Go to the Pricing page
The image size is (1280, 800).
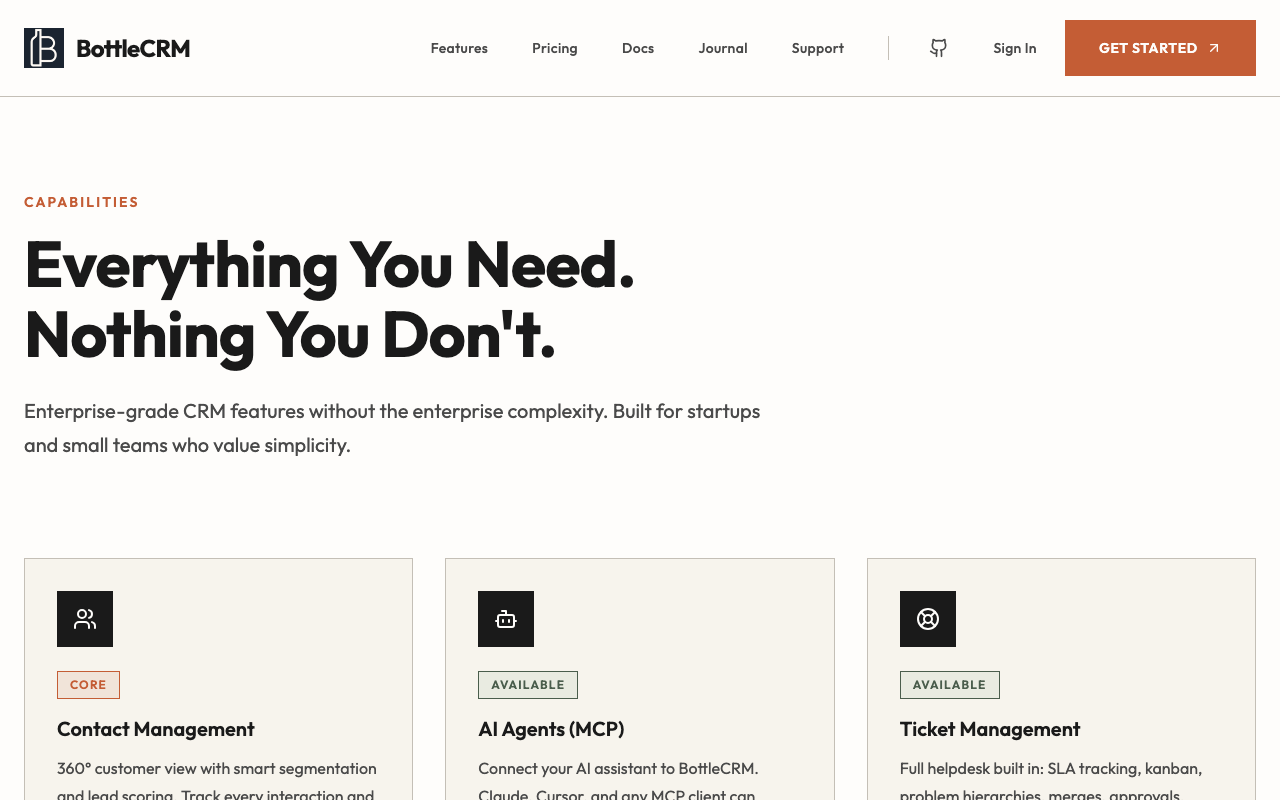pos(555,48)
